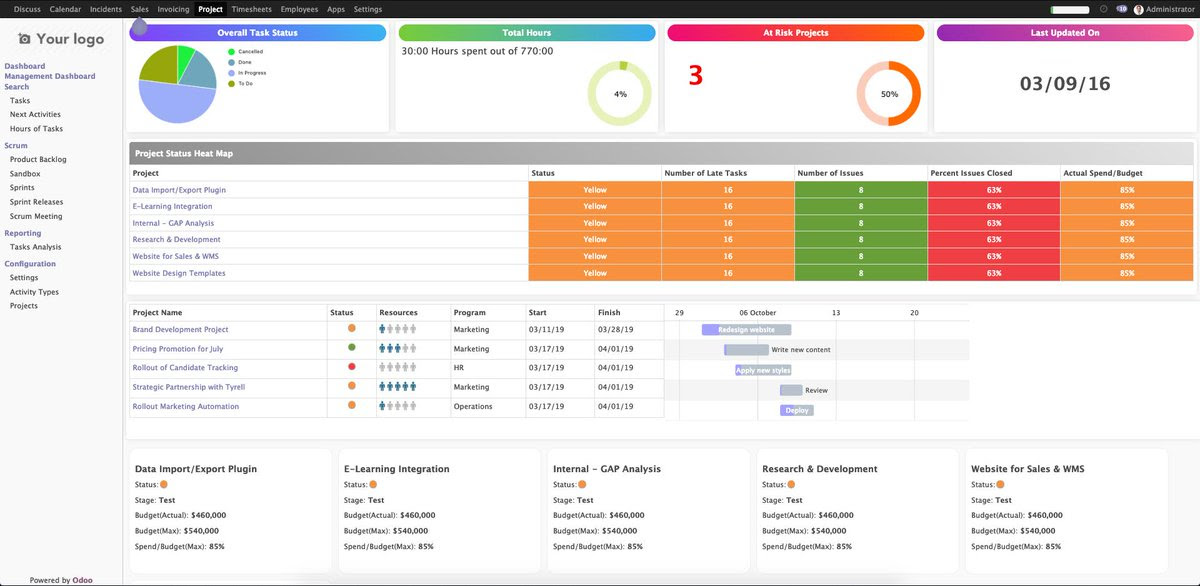Open the Settings menu in top bar

coord(368,9)
